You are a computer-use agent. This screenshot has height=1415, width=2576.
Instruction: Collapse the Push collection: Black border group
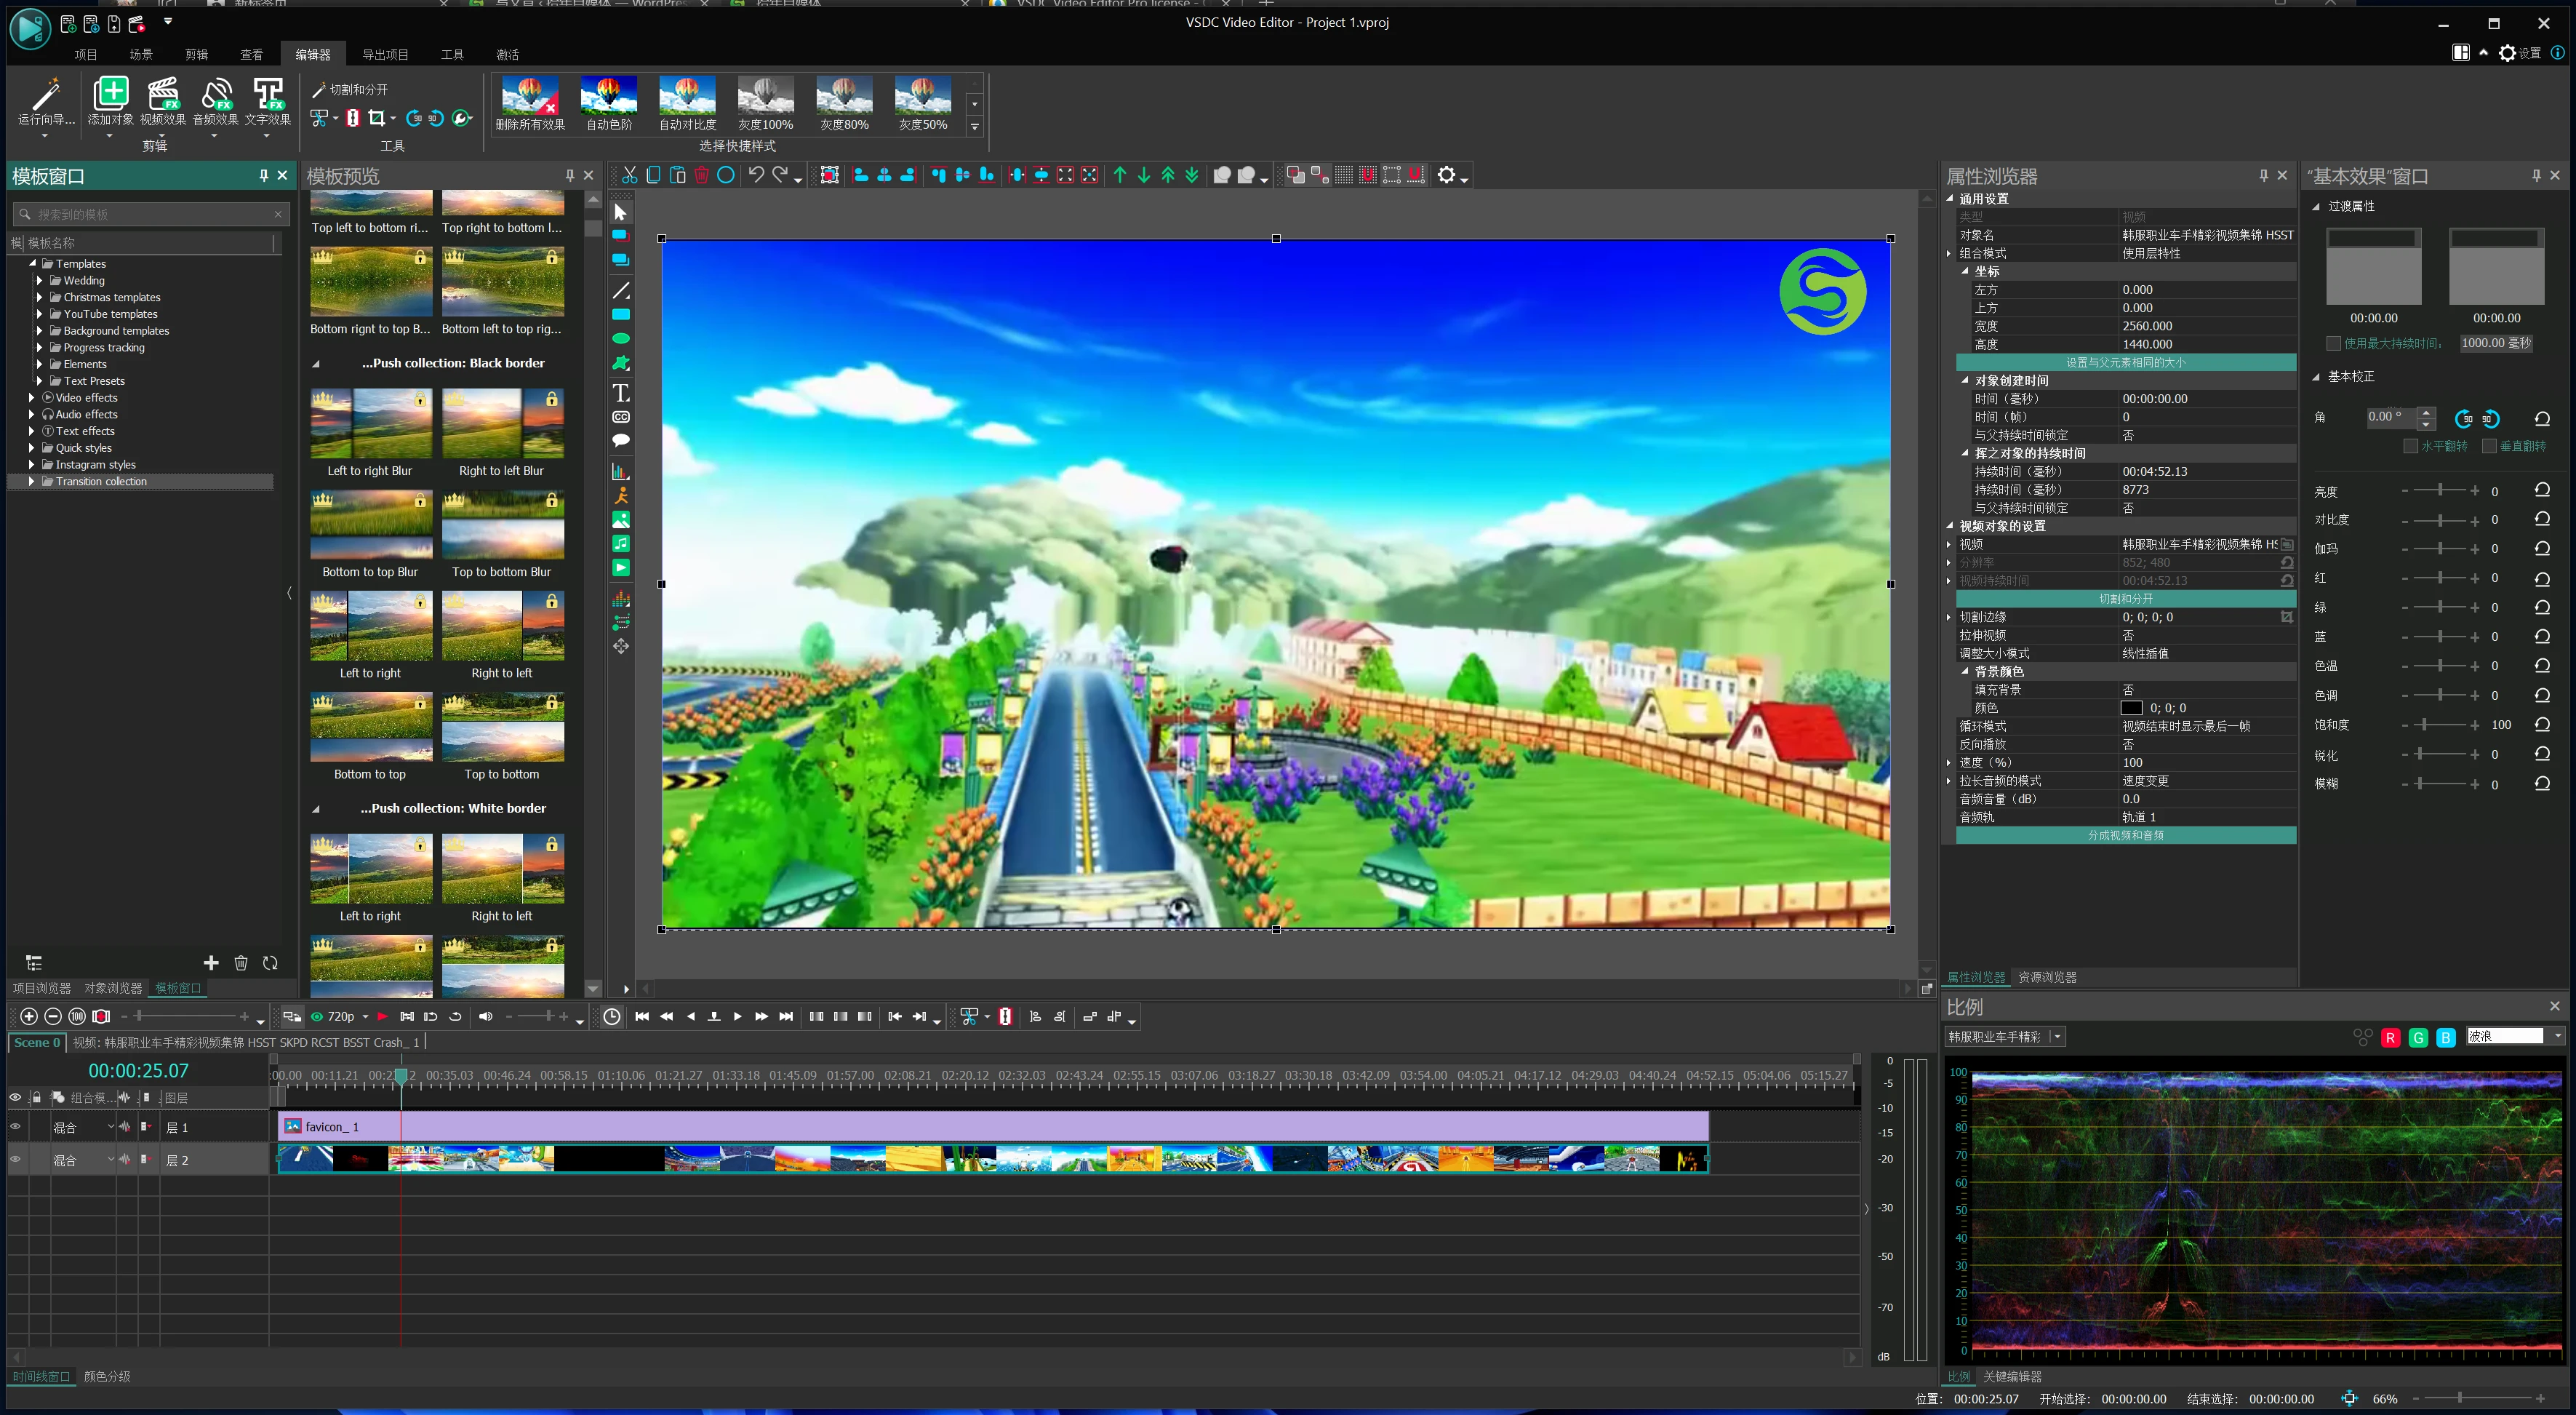(x=316, y=363)
